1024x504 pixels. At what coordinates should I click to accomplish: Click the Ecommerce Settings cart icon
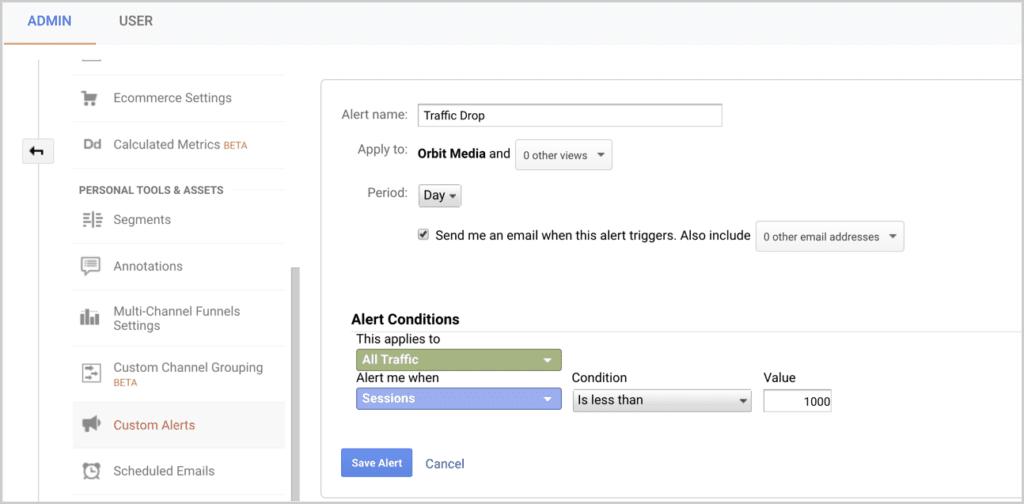[x=90, y=98]
